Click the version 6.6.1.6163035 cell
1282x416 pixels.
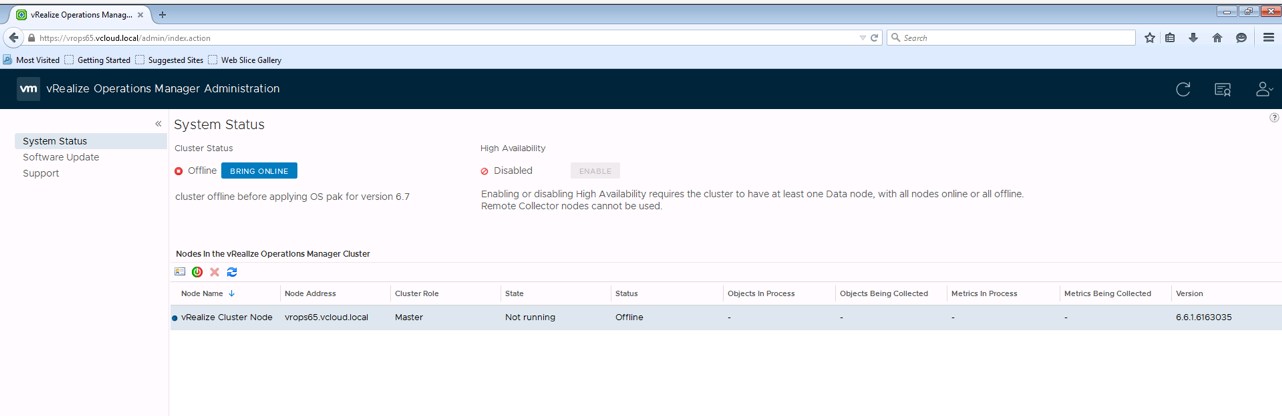1204,317
